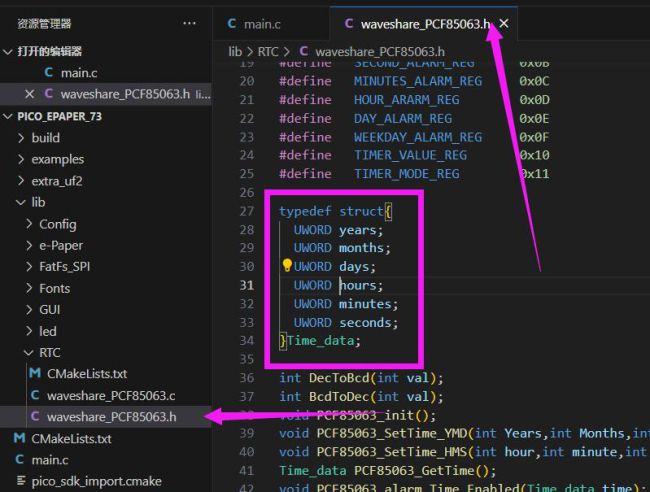
Task: Open the explorer more actions ellipsis menu
Action: (189, 24)
